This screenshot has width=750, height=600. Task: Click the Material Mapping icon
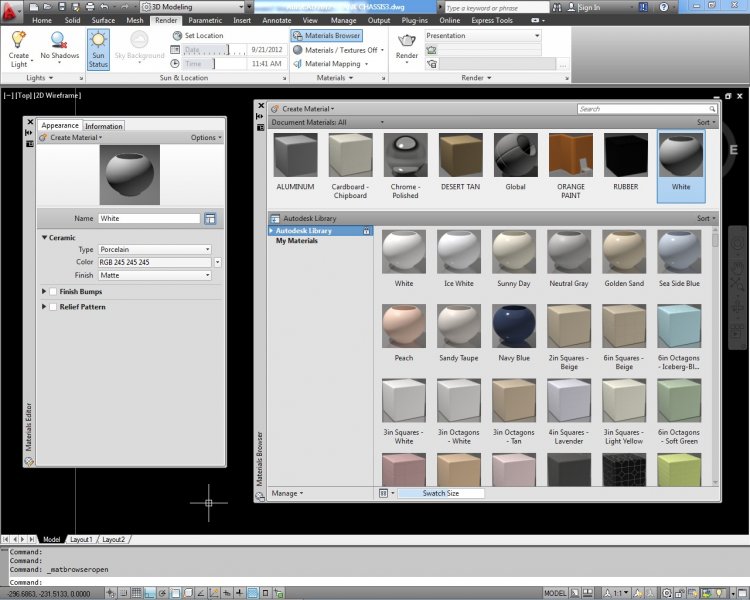tap(298, 64)
